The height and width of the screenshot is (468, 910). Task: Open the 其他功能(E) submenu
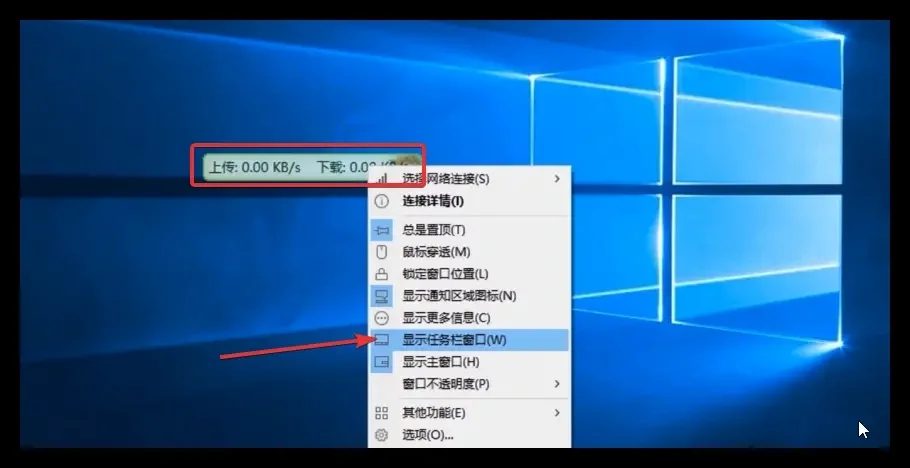click(x=469, y=413)
